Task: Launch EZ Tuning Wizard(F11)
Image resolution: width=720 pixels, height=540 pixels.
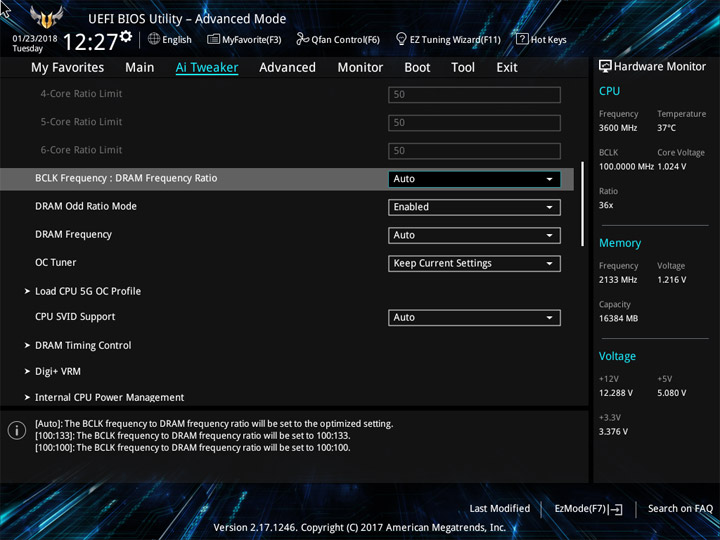Action: (x=455, y=39)
